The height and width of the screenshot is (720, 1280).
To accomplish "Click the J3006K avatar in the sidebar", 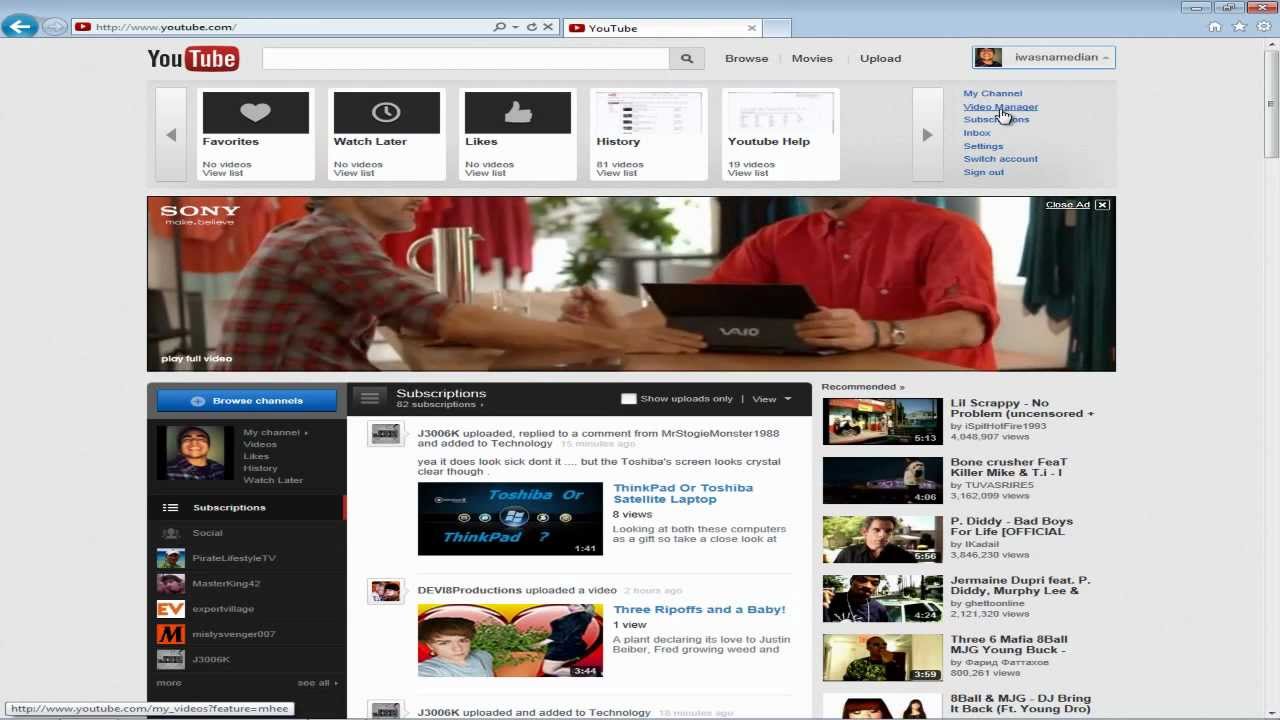I will [x=170, y=659].
